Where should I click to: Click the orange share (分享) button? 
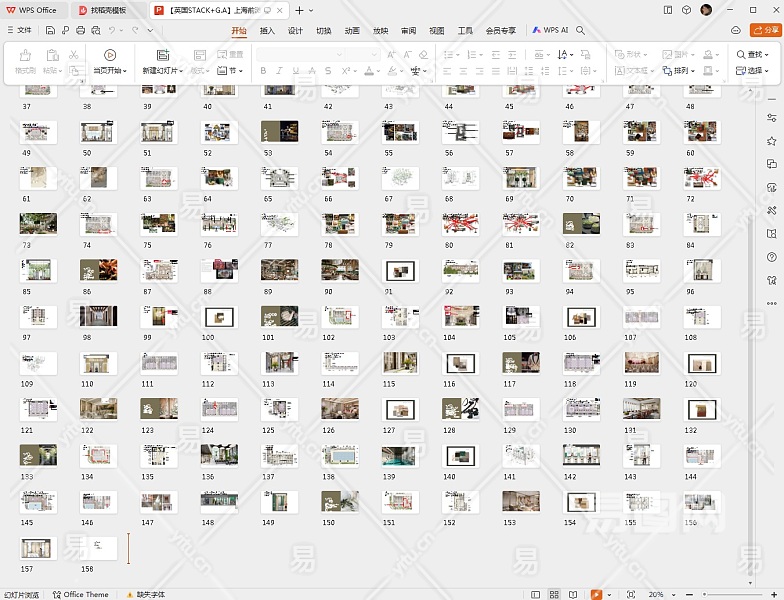pyautogui.click(x=765, y=30)
